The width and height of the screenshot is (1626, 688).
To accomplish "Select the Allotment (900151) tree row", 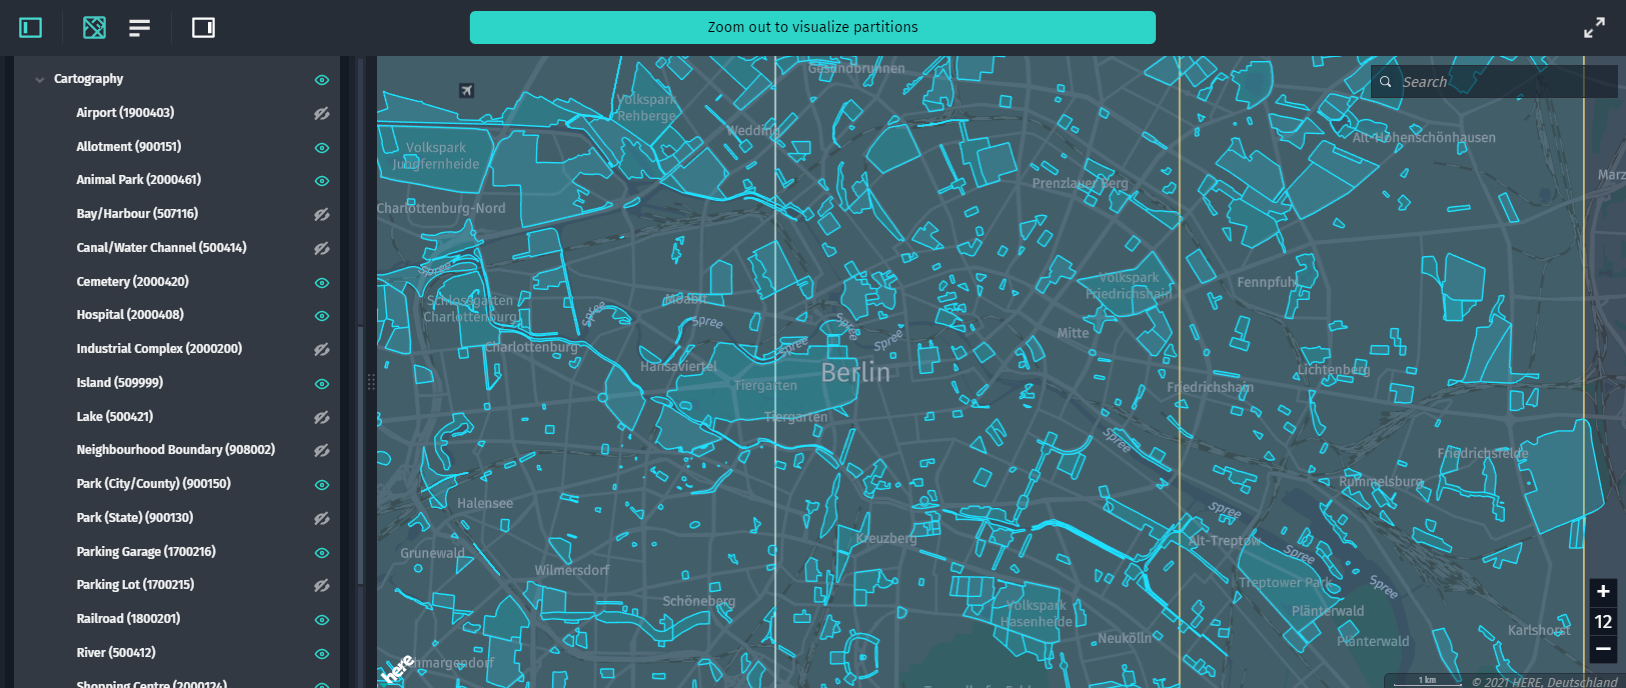I will [x=177, y=147].
